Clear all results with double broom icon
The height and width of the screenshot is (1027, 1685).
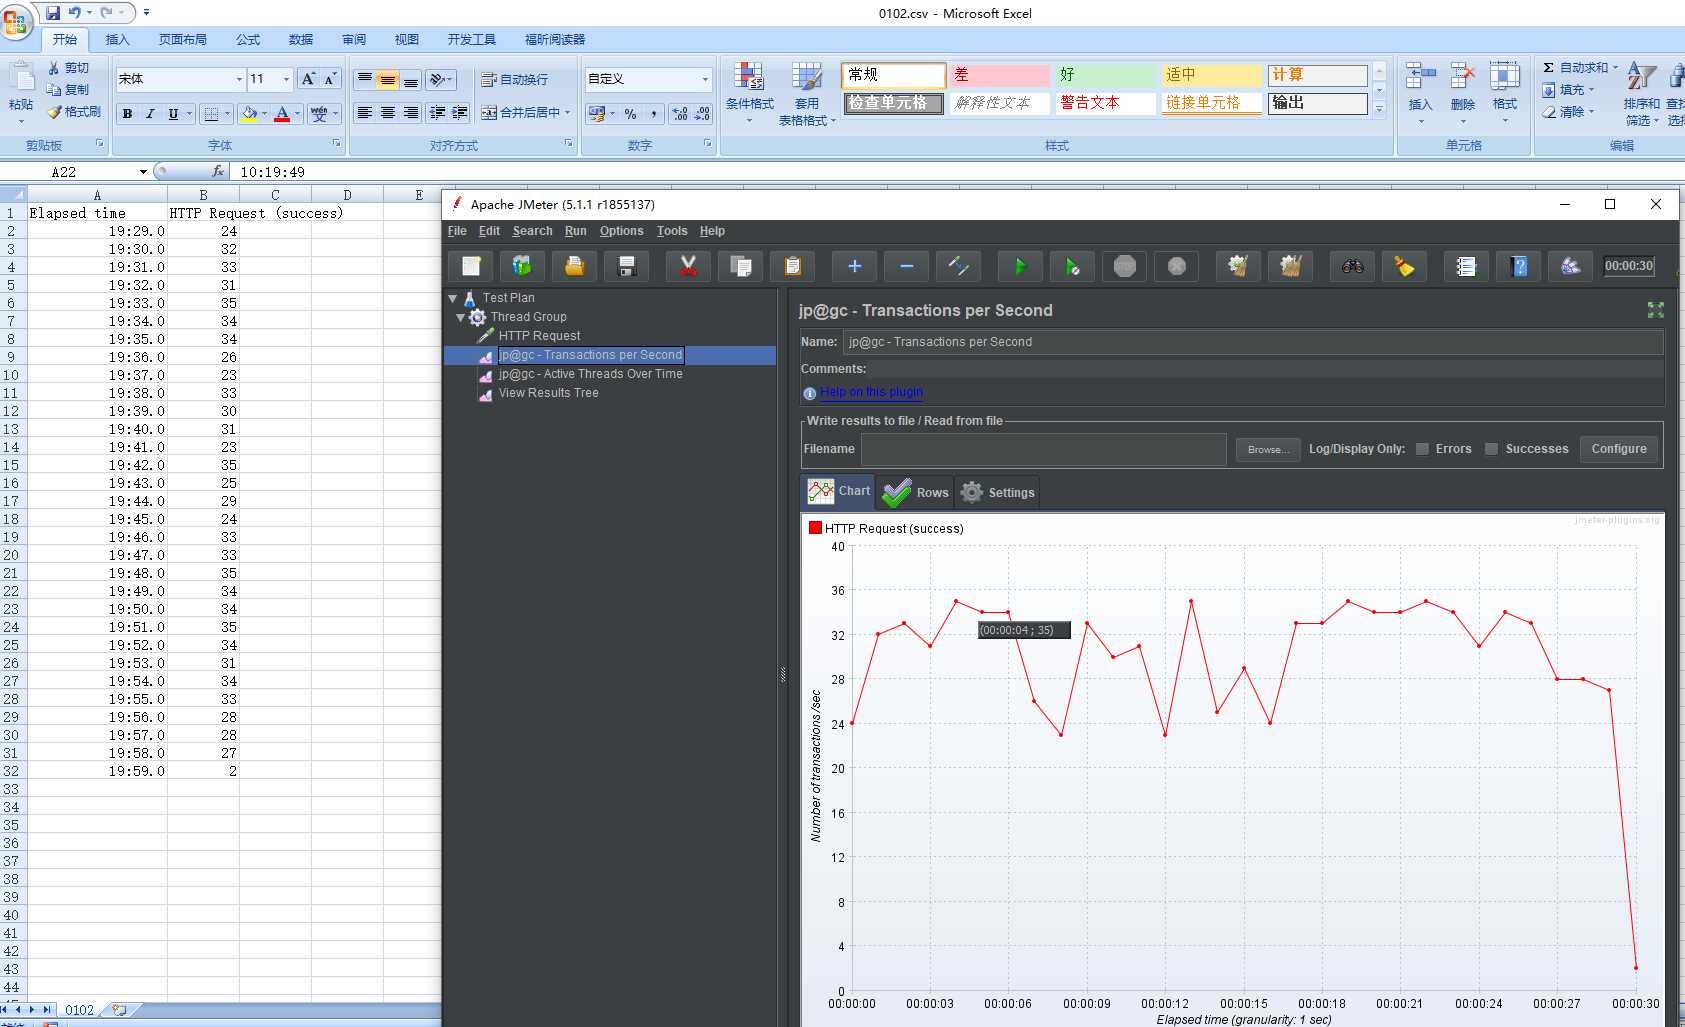tap(1291, 266)
